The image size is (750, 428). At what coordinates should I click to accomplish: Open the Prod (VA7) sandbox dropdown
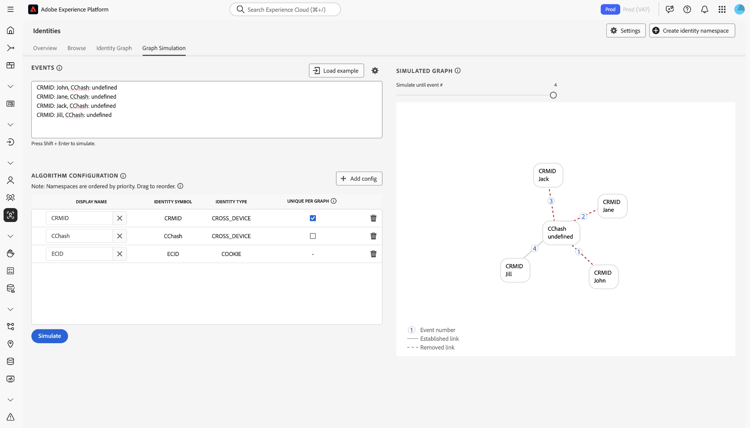pyautogui.click(x=636, y=9)
